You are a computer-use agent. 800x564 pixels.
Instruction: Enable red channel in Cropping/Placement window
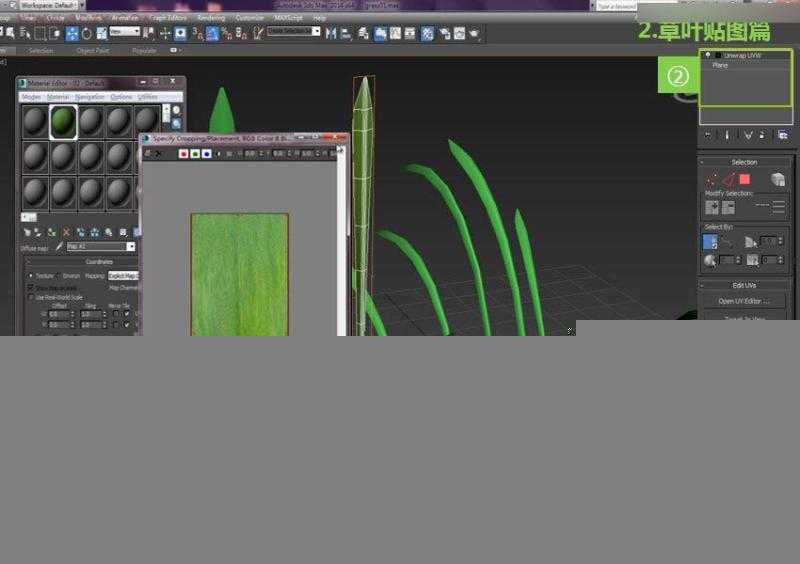click(x=184, y=154)
